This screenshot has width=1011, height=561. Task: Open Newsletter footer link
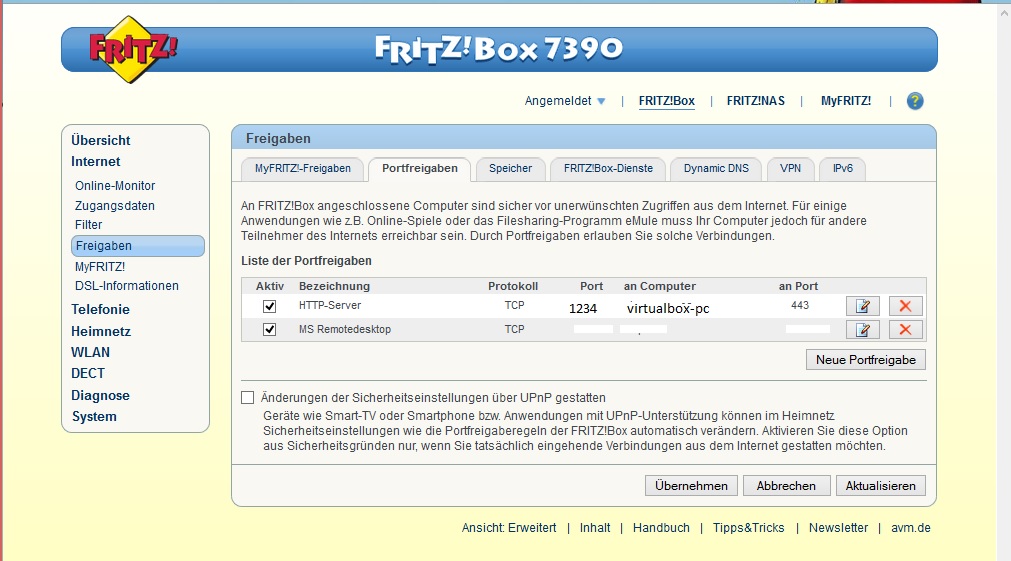(x=838, y=528)
